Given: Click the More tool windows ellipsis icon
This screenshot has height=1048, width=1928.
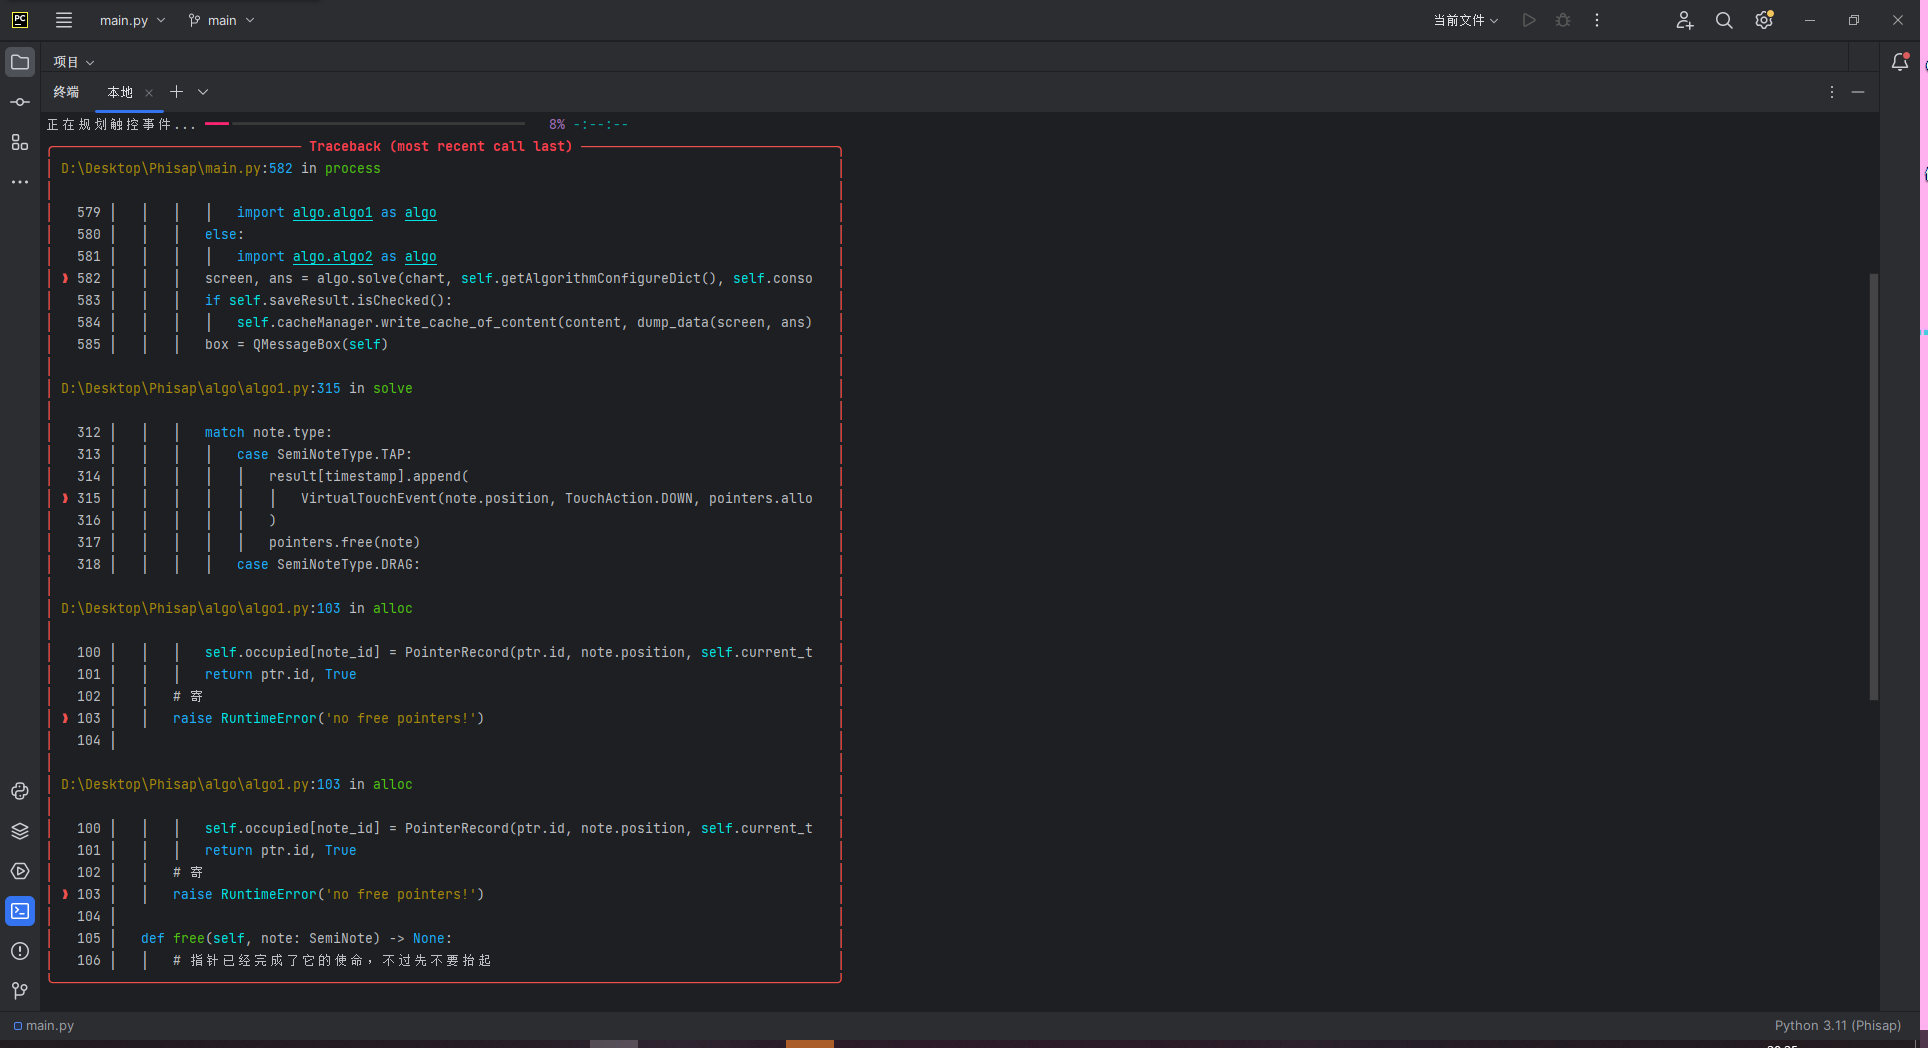Looking at the screenshot, I should pos(20,182).
